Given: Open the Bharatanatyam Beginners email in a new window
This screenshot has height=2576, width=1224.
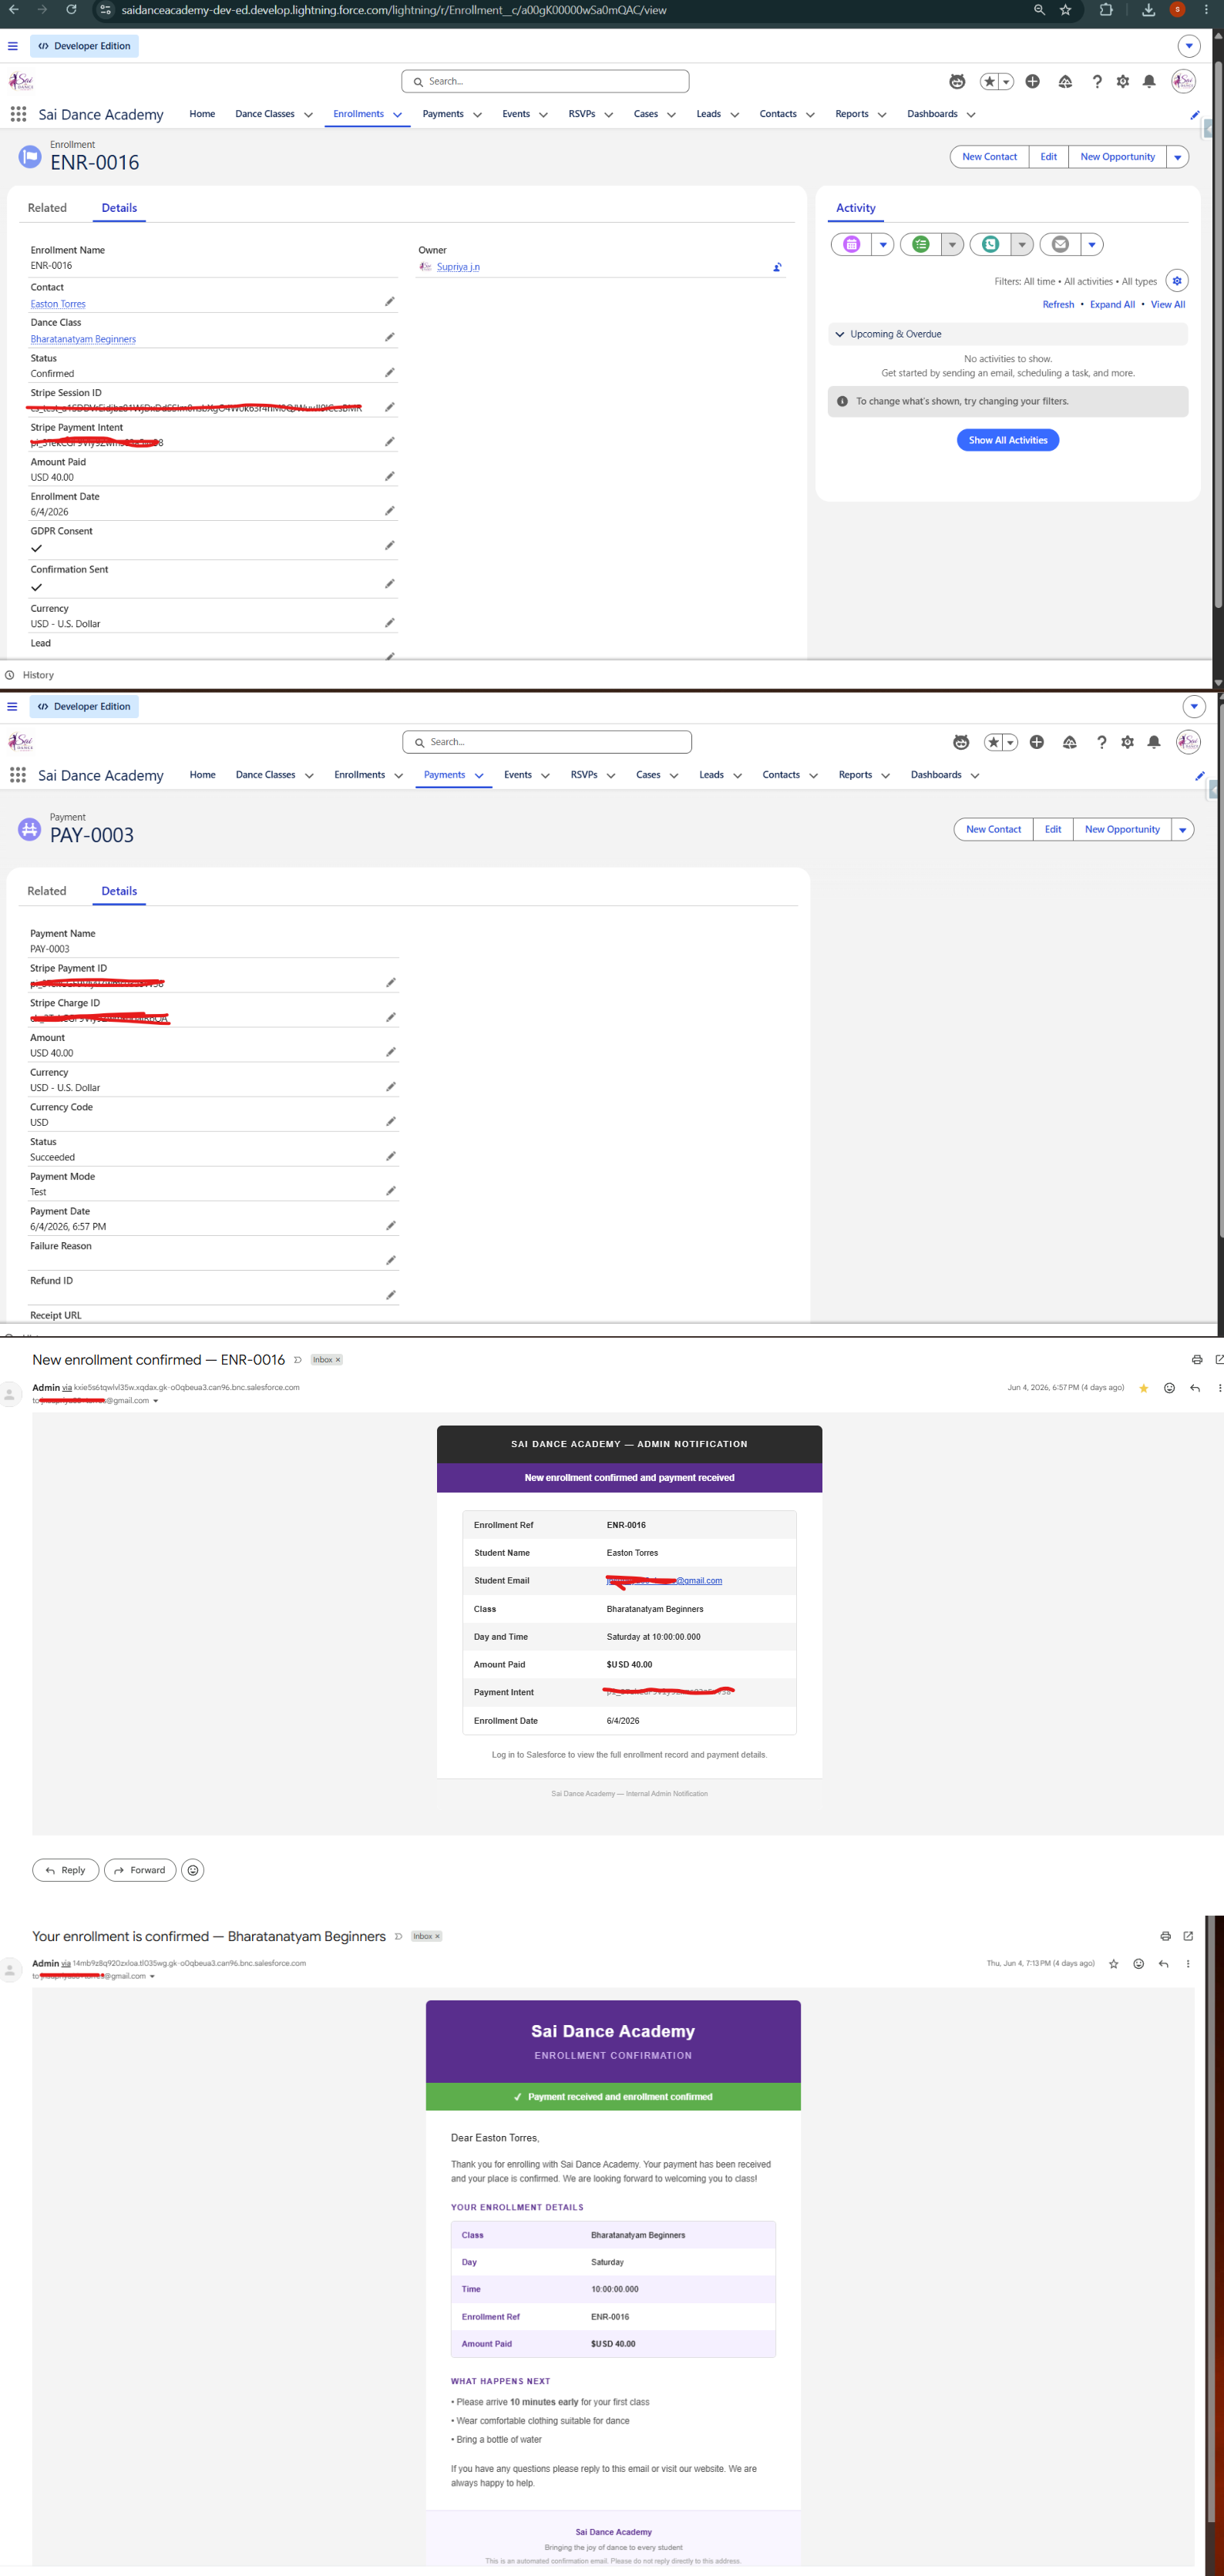Looking at the screenshot, I should (1188, 1936).
